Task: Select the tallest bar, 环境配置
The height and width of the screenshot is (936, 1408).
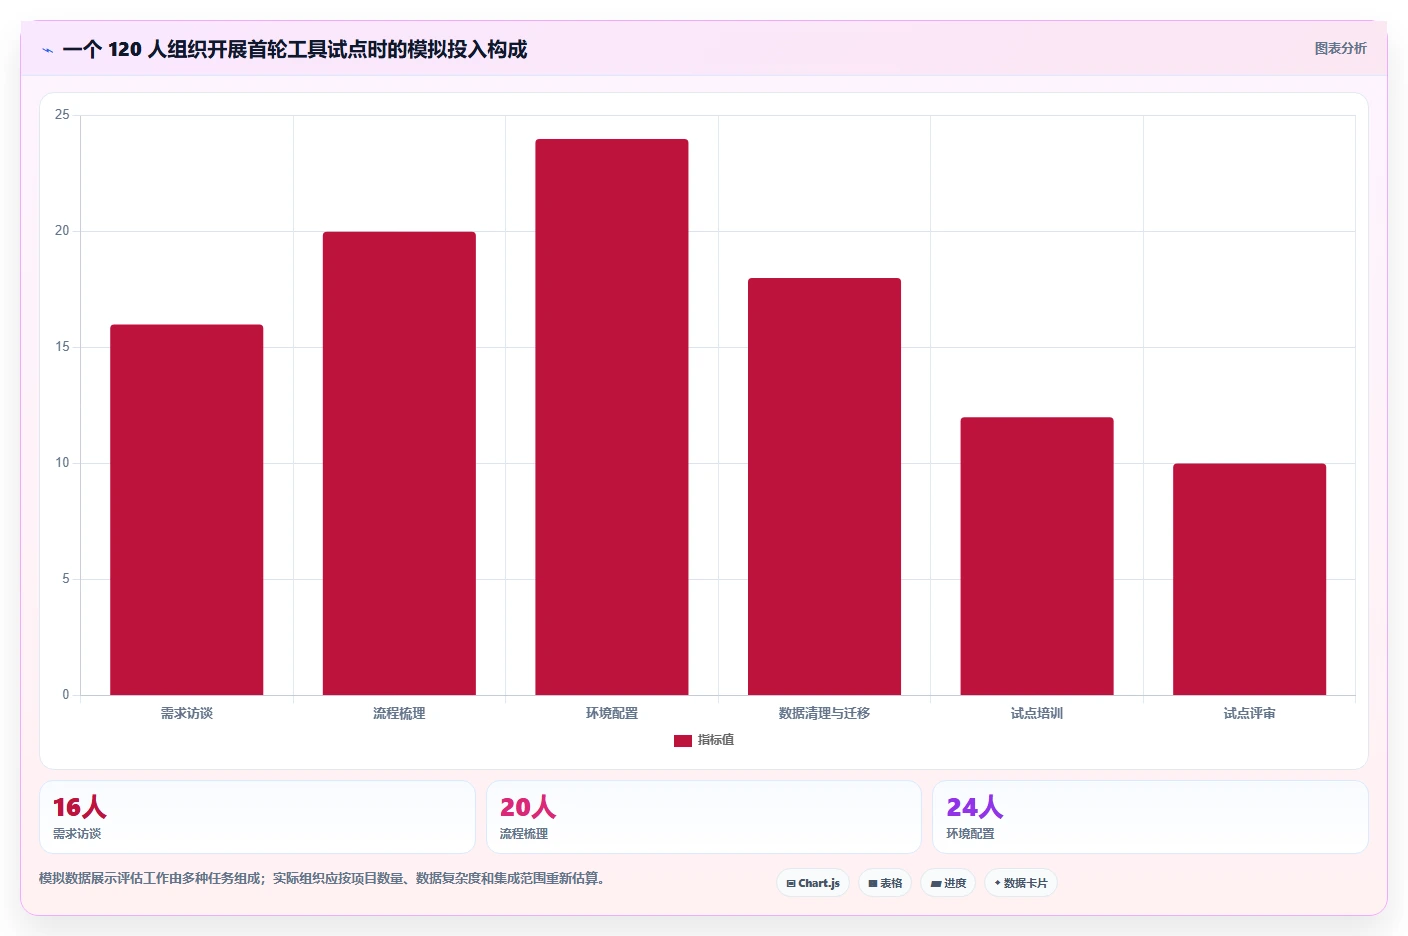Action: coord(612,417)
